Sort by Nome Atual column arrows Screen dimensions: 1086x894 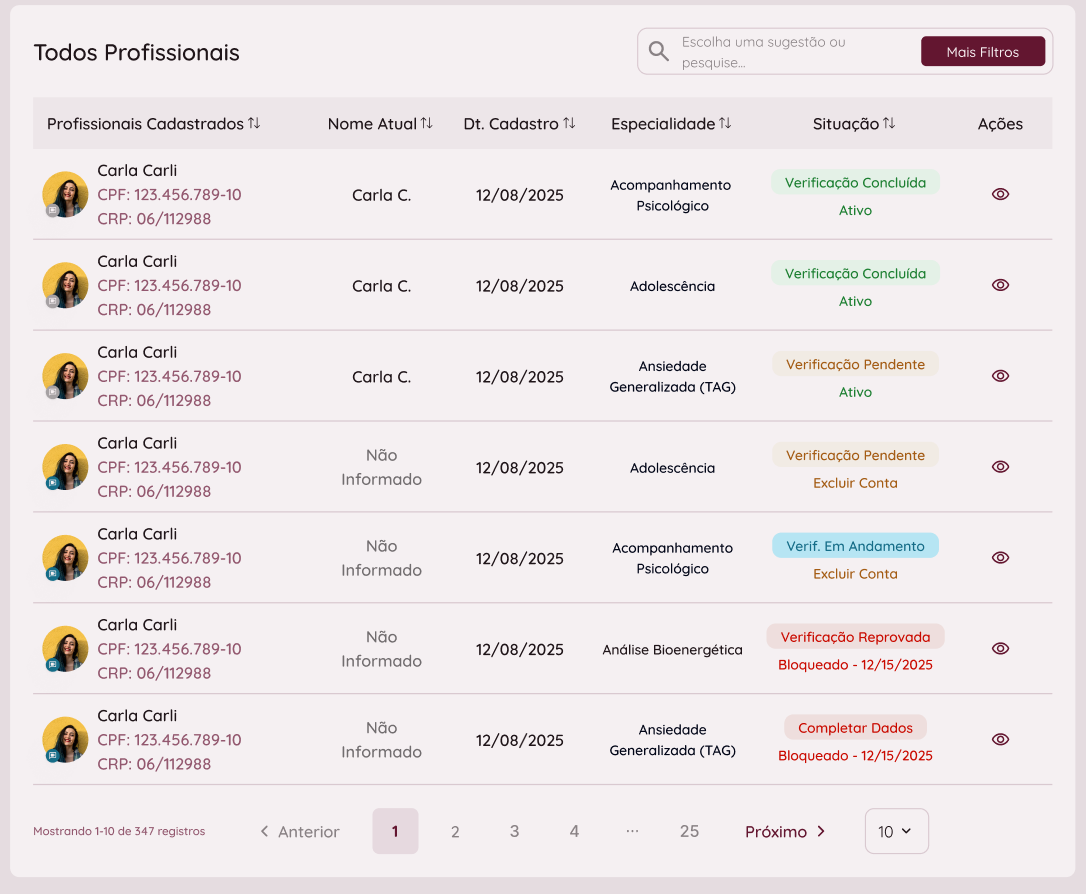[427, 123]
